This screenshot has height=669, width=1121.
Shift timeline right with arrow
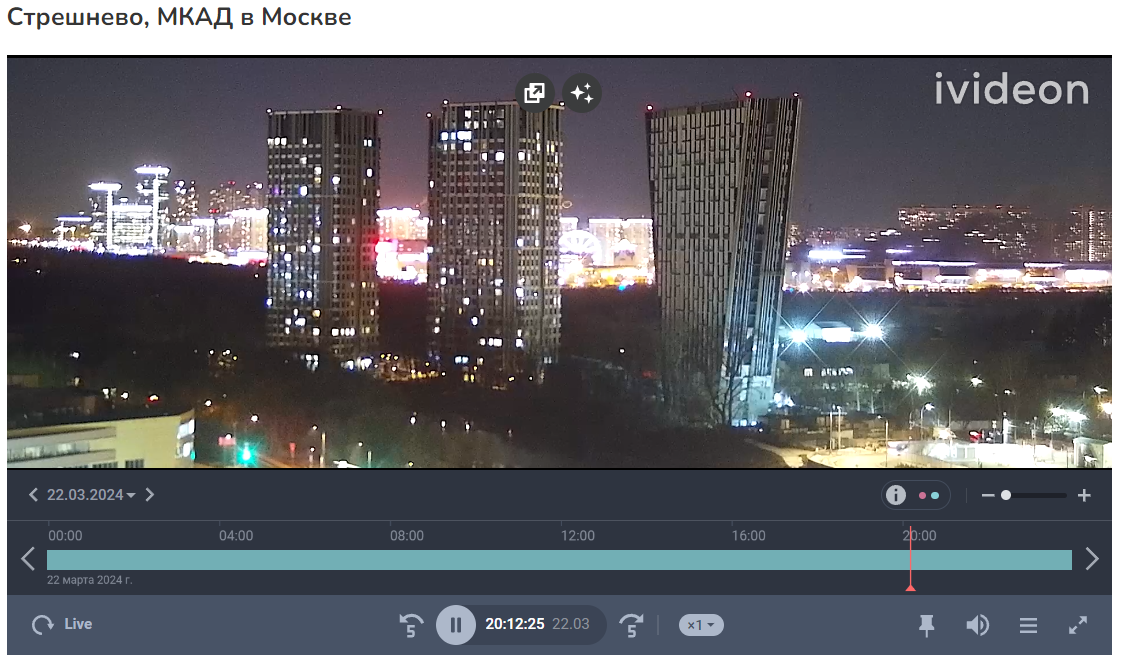click(1092, 559)
